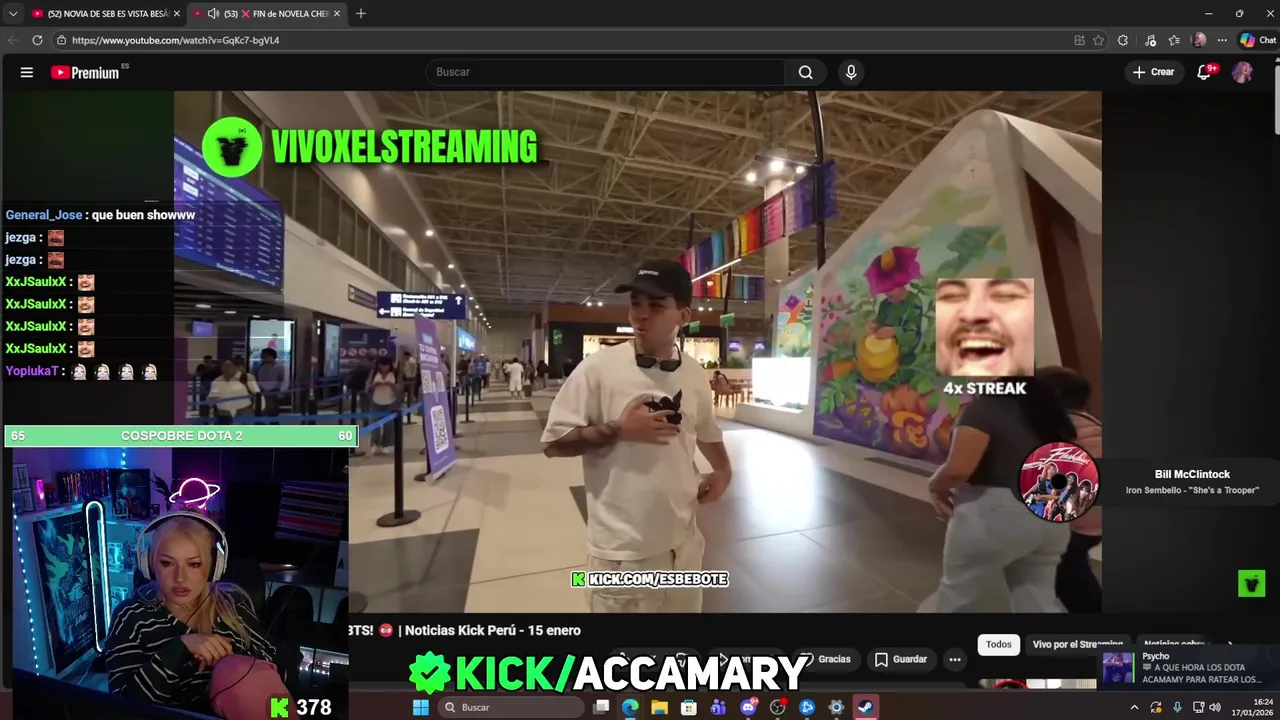Image resolution: width=1280 pixels, height=720 pixels.
Task: Open the browser profile avatar
Action: point(1199,40)
